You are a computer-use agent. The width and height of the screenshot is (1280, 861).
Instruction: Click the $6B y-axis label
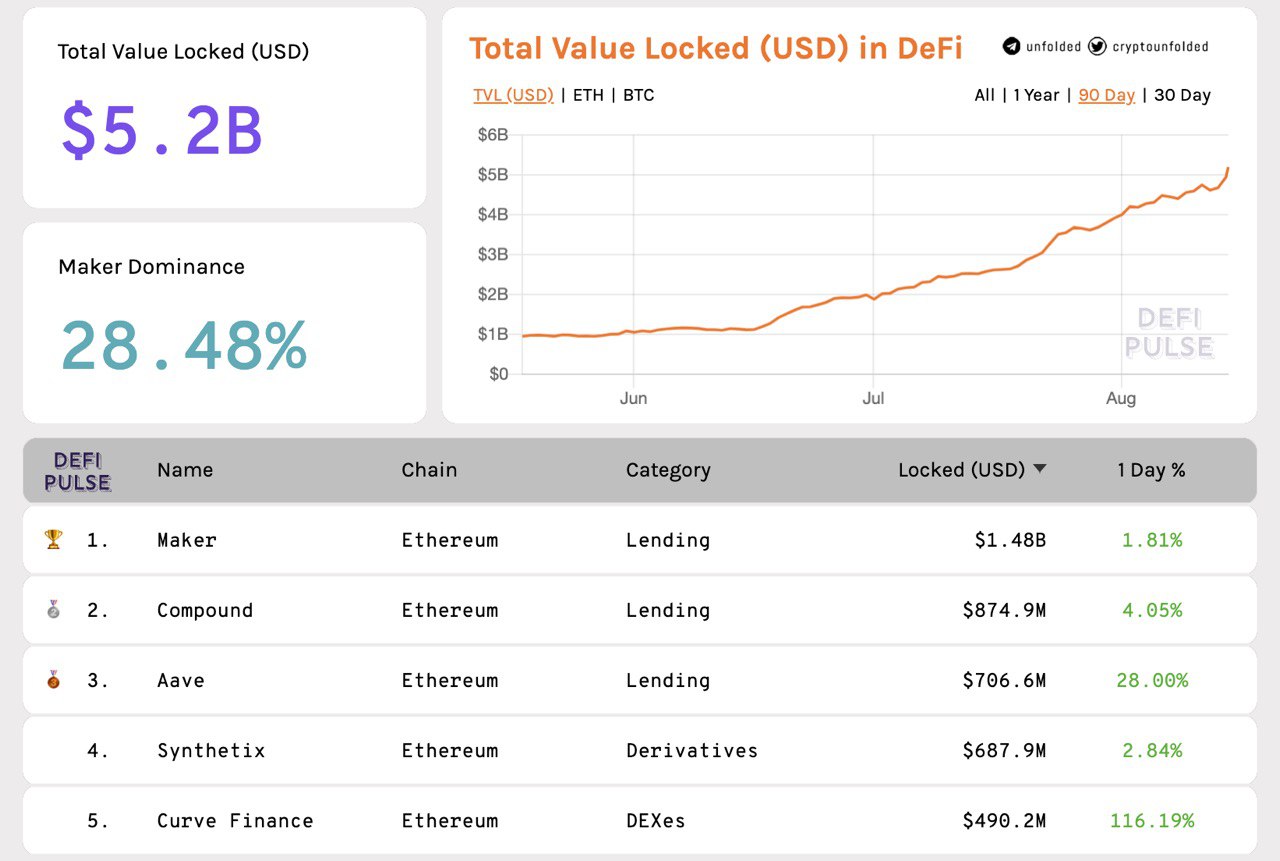[x=492, y=134]
